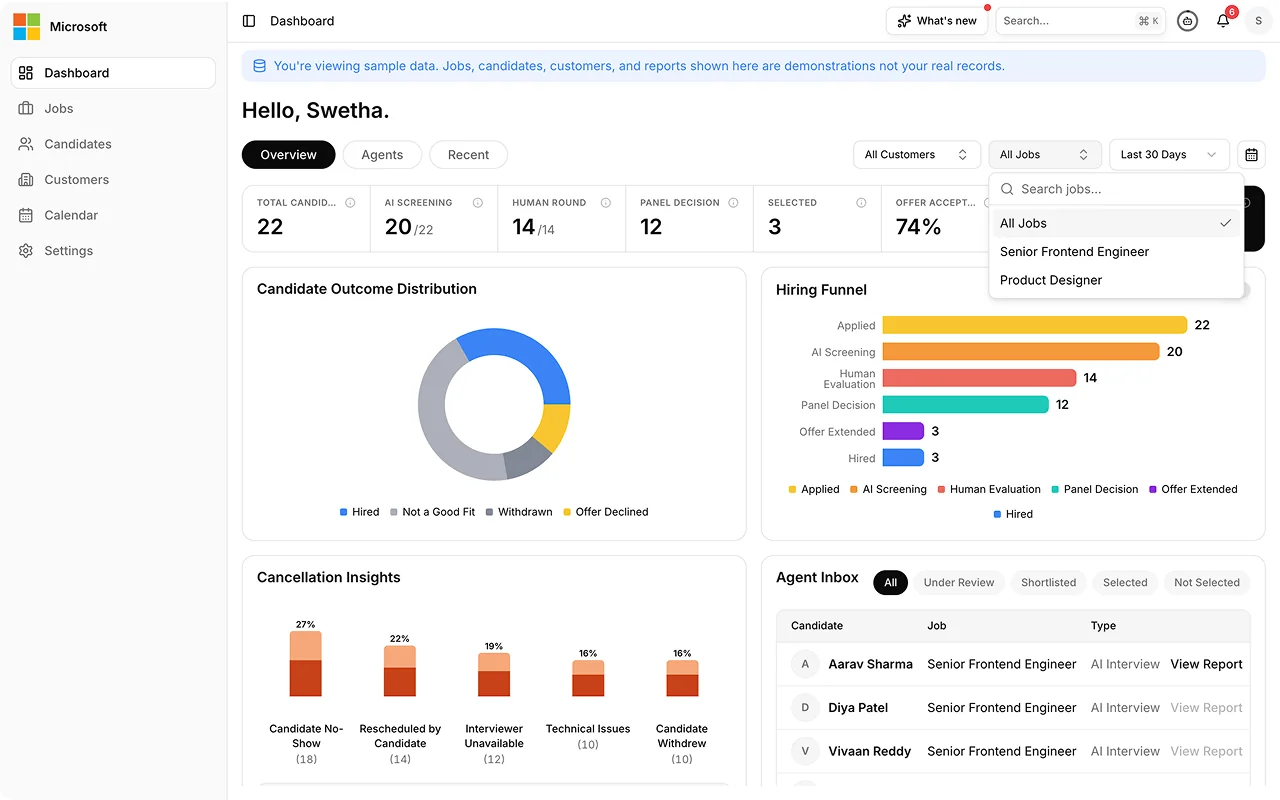Open Settings in the sidebar
Image resolution: width=1280 pixels, height=800 pixels.
[x=113, y=251]
